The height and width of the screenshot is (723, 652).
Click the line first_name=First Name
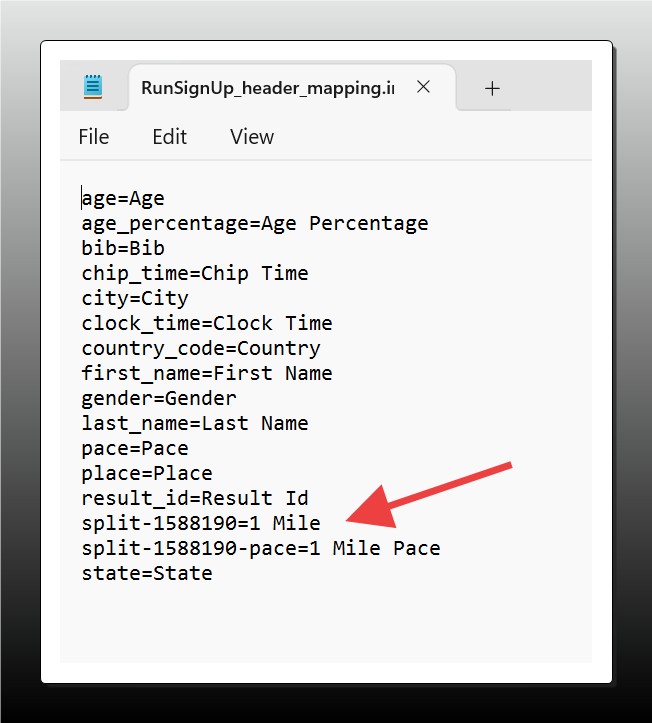(207, 373)
